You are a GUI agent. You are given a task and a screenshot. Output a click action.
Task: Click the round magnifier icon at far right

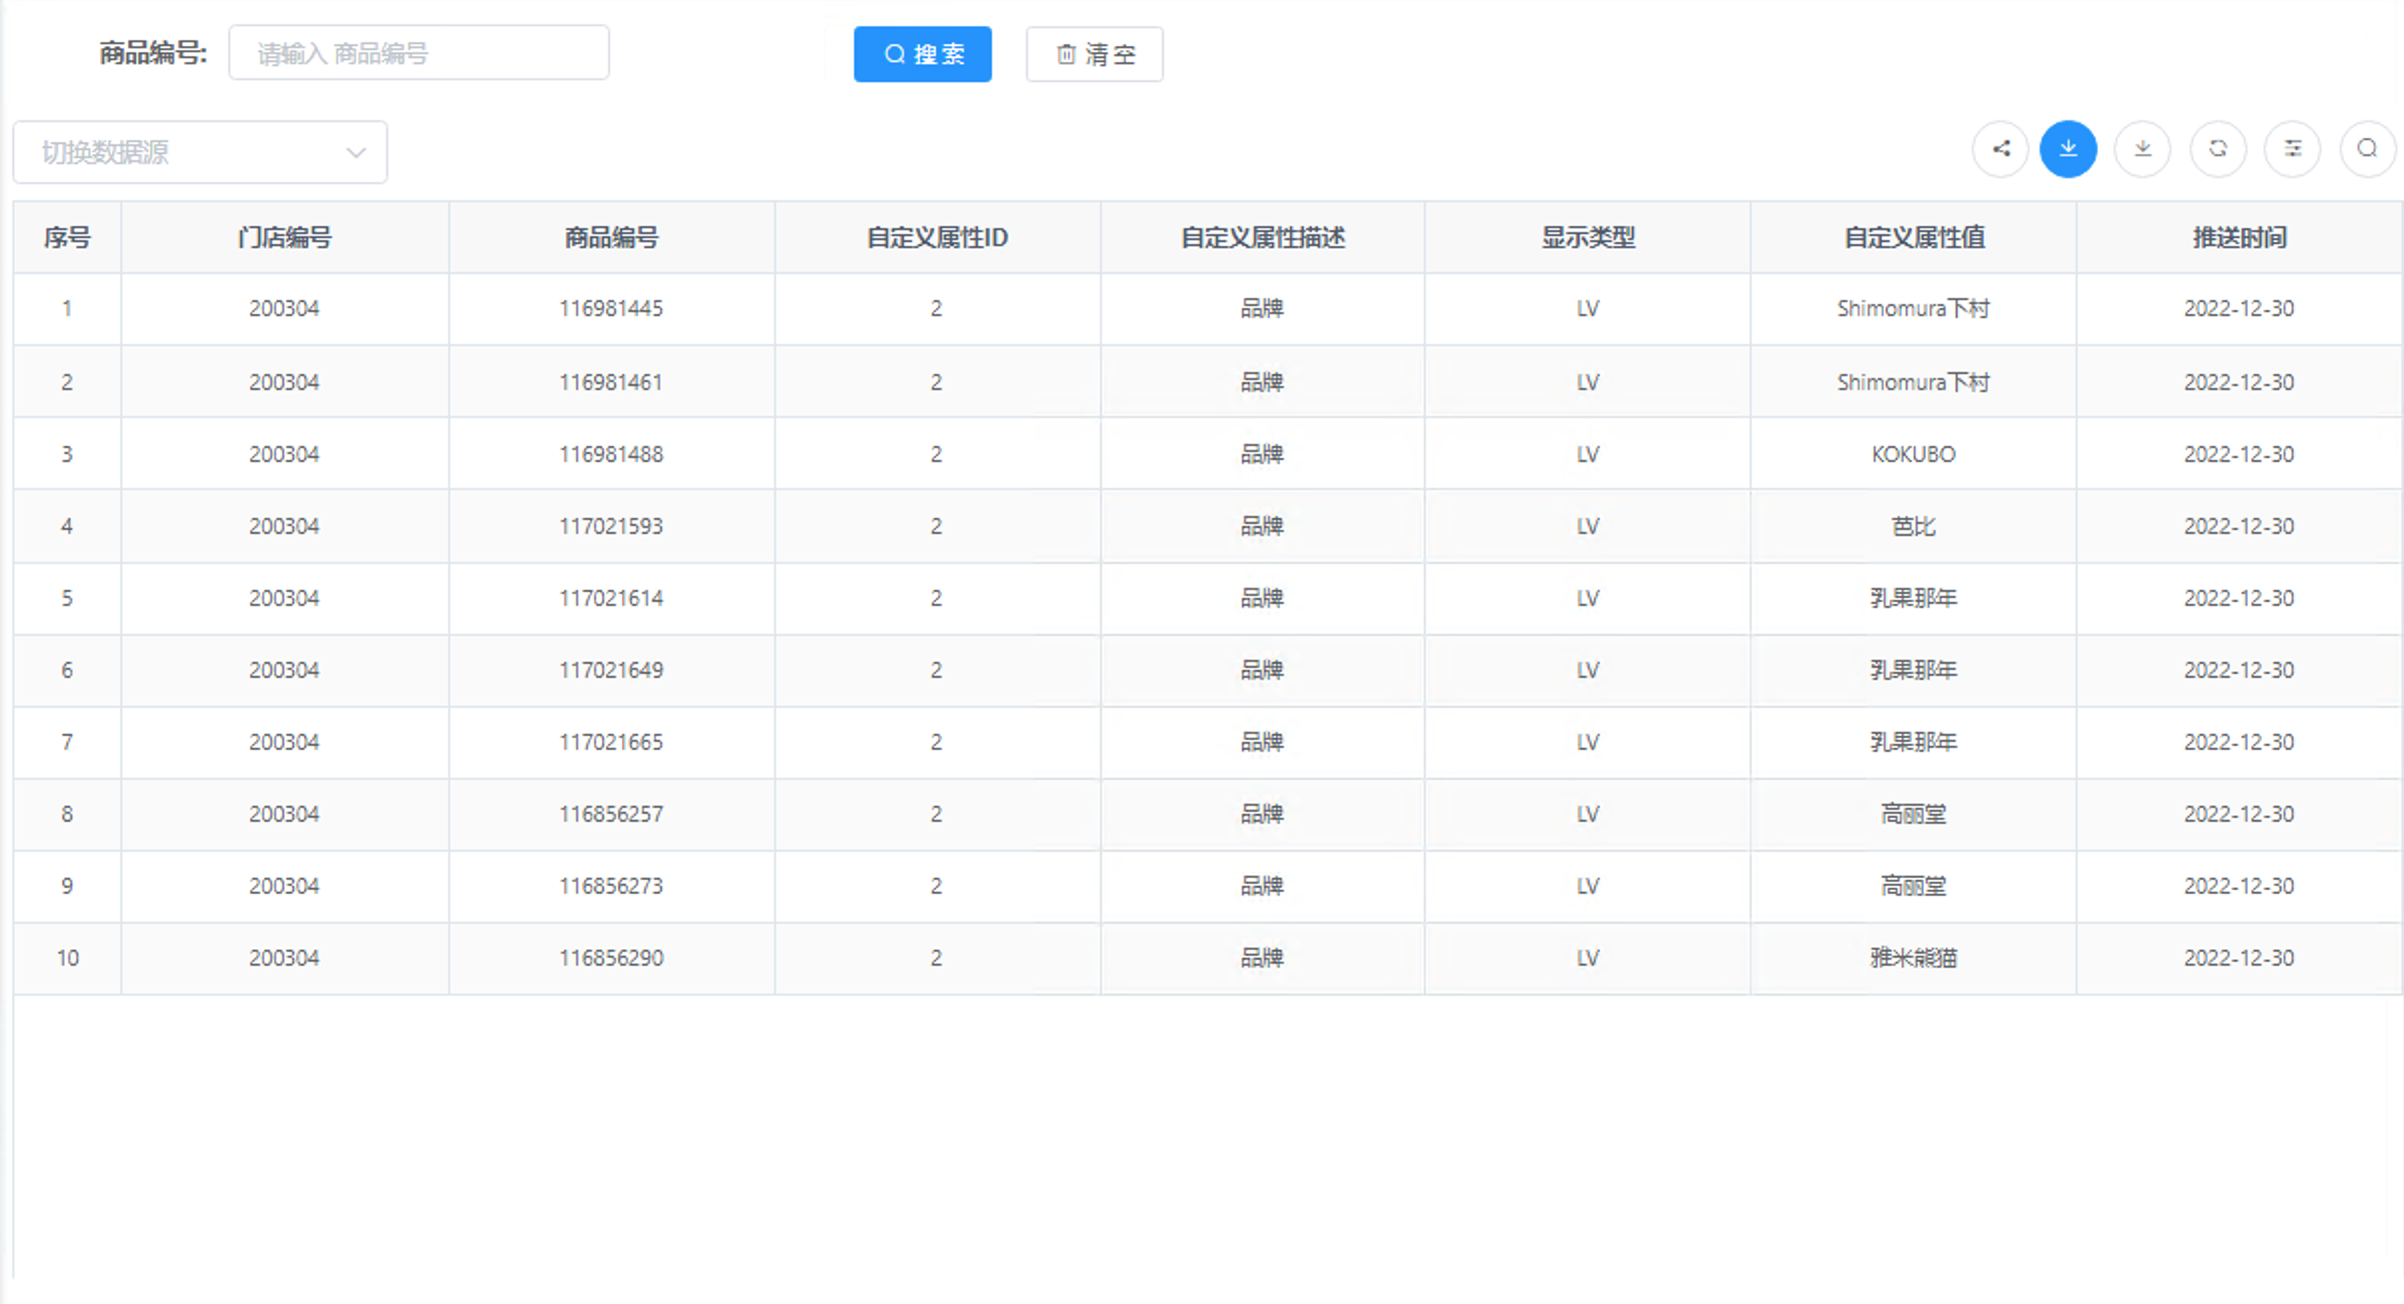point(2366,149)
